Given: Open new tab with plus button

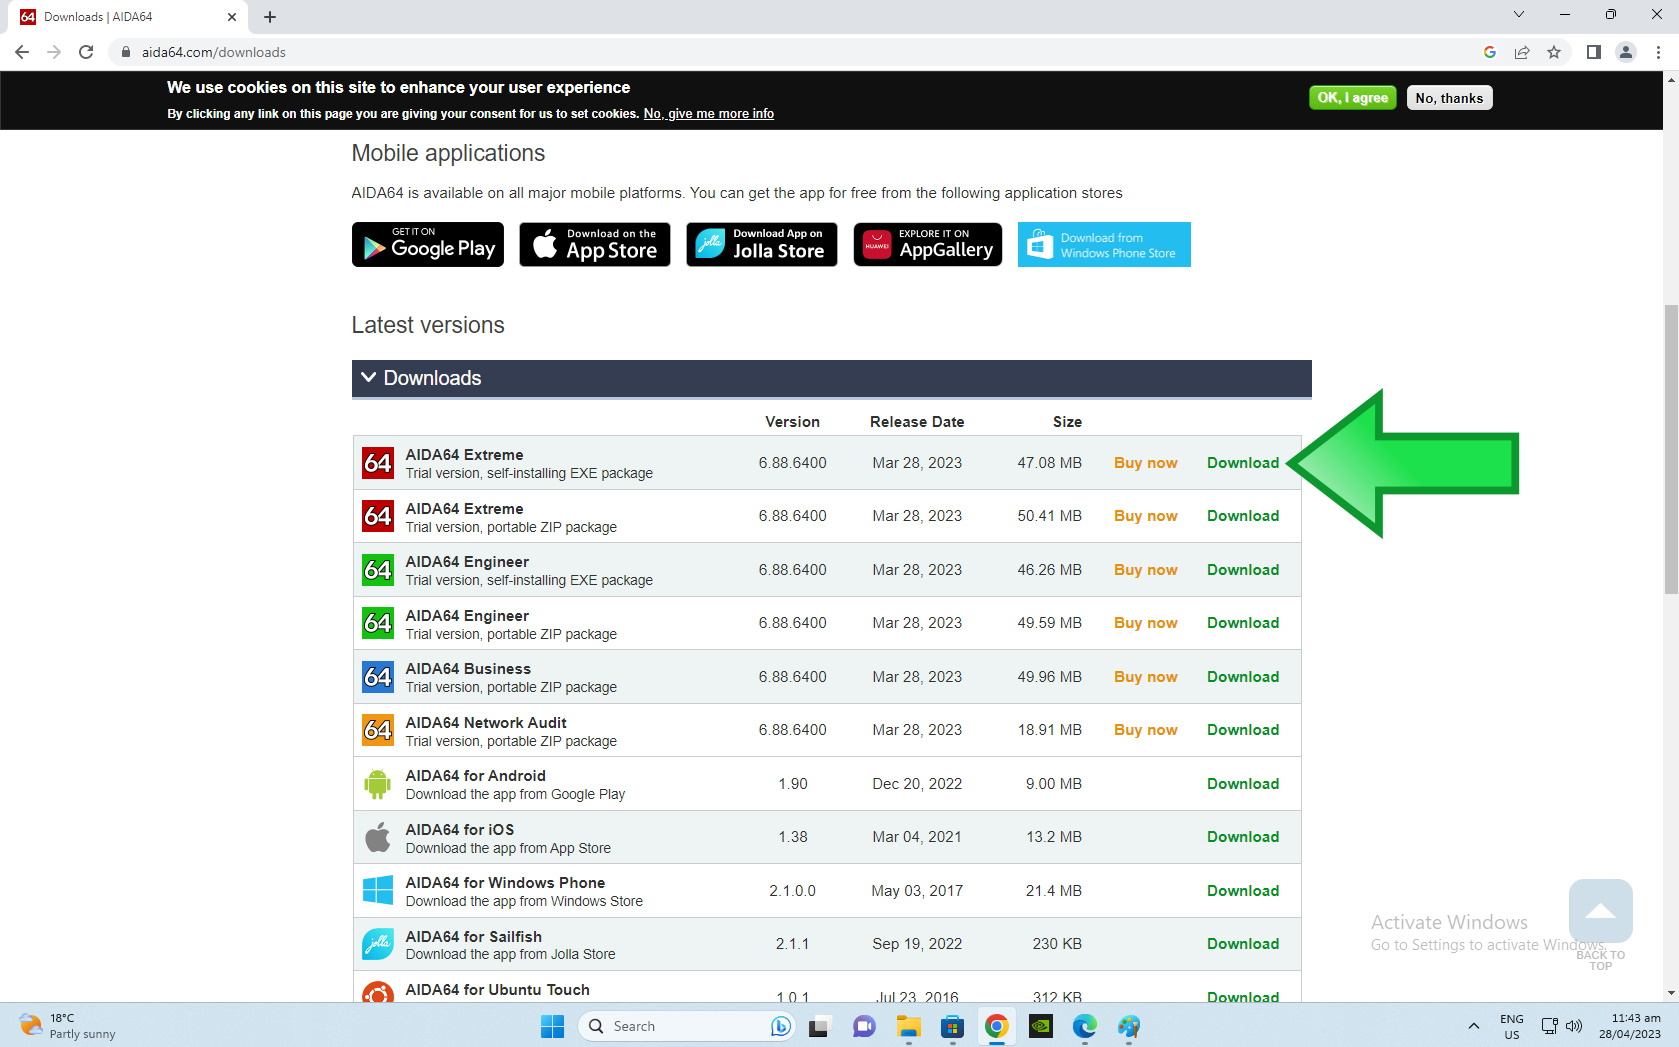Looking at the screenshot, I should pyautogui.click(x=270, y=17).
